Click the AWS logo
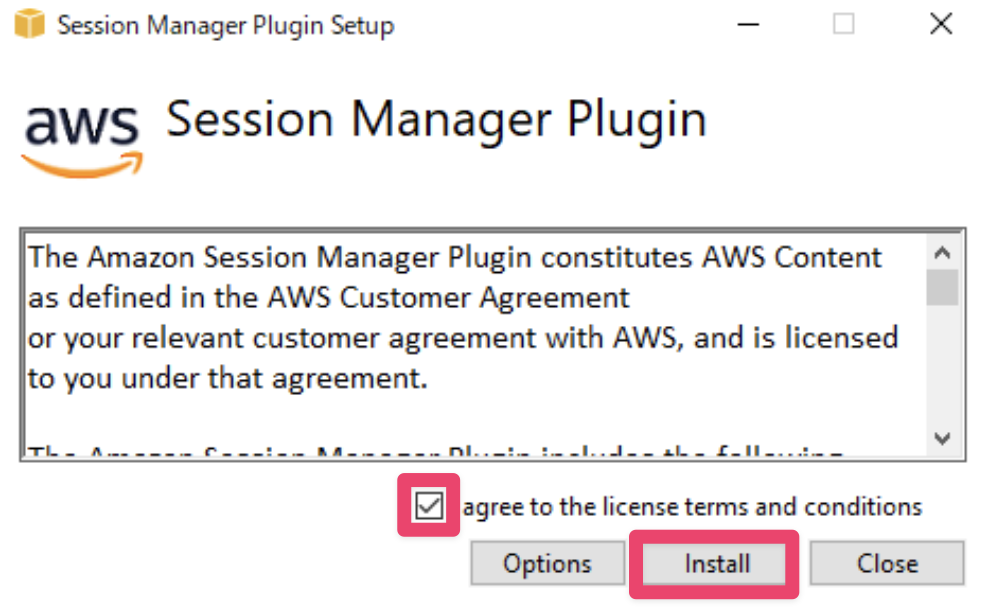 pos(82,134)
